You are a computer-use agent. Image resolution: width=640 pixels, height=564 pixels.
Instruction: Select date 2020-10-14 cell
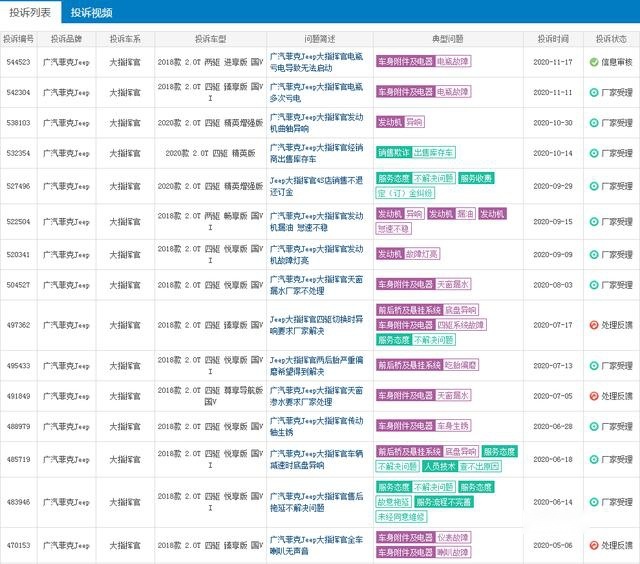pyautogui.click(x=553, y=153)
